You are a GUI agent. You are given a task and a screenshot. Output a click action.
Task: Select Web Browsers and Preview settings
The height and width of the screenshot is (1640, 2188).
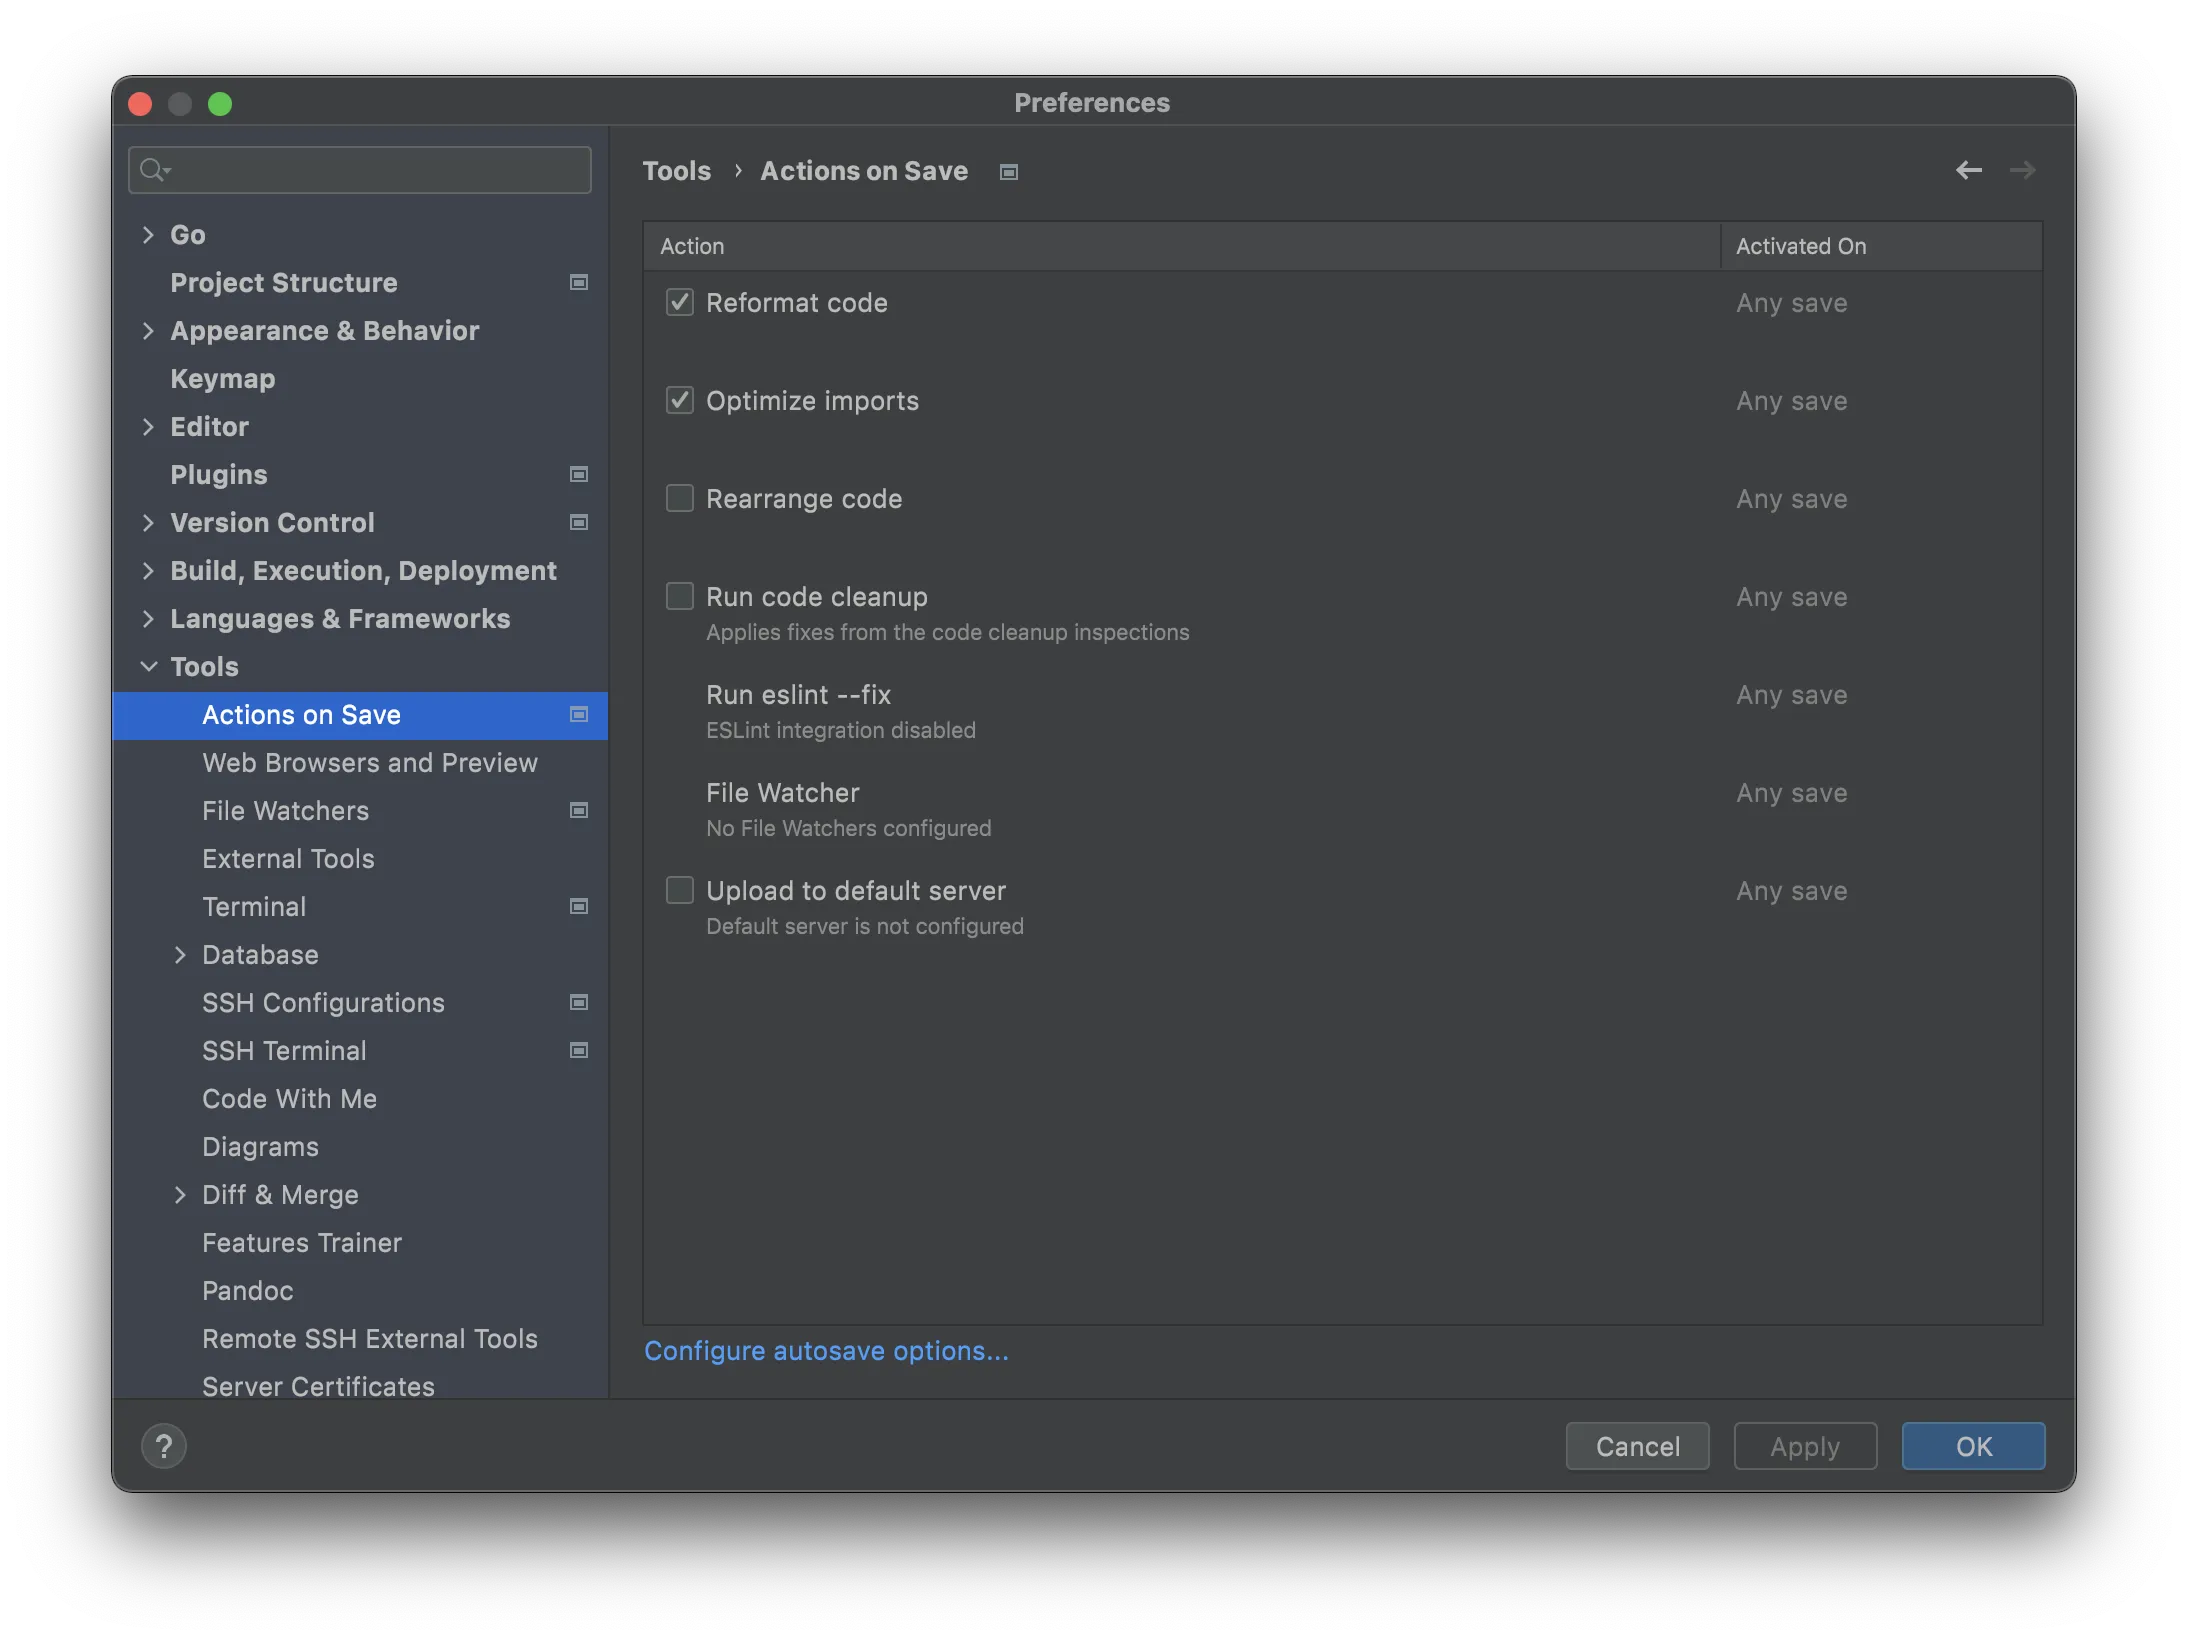click(x=369, y=763)
